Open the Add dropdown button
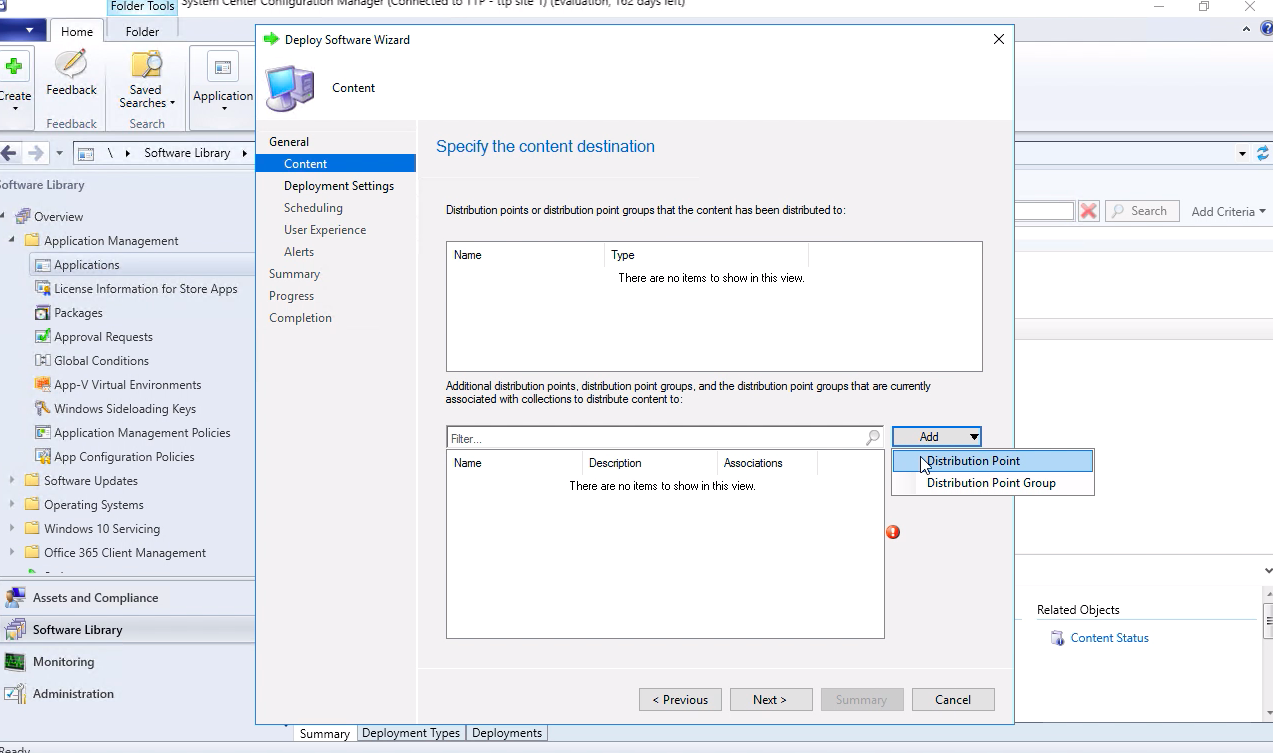Image resolution: width=1273 pixels, height=753 pixels. coord(937,437)
